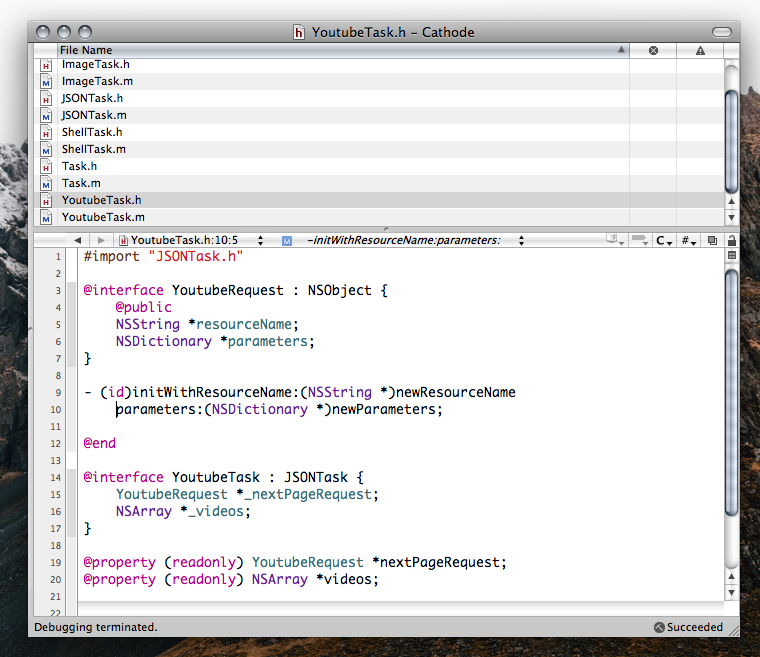This screenshot has width=760, height=657.
Task: Click the editor scroll down arrow
Action: 731,593
